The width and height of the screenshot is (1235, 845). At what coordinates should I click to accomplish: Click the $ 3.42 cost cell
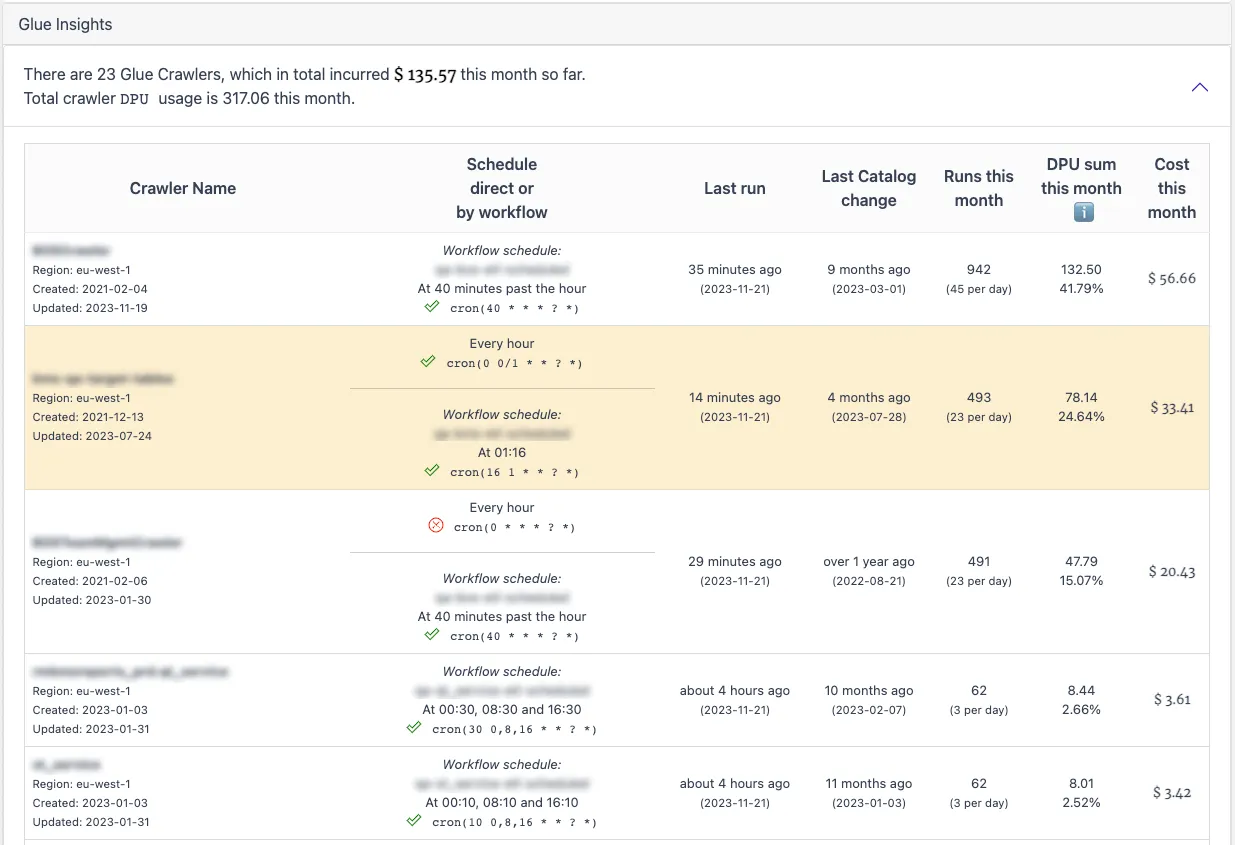click(1172, 792)
